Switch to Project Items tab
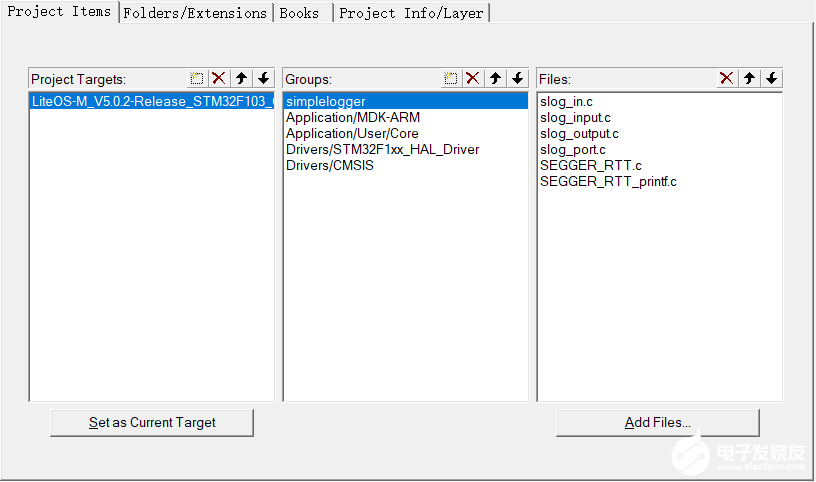816x482 pixels. (59, 11)
